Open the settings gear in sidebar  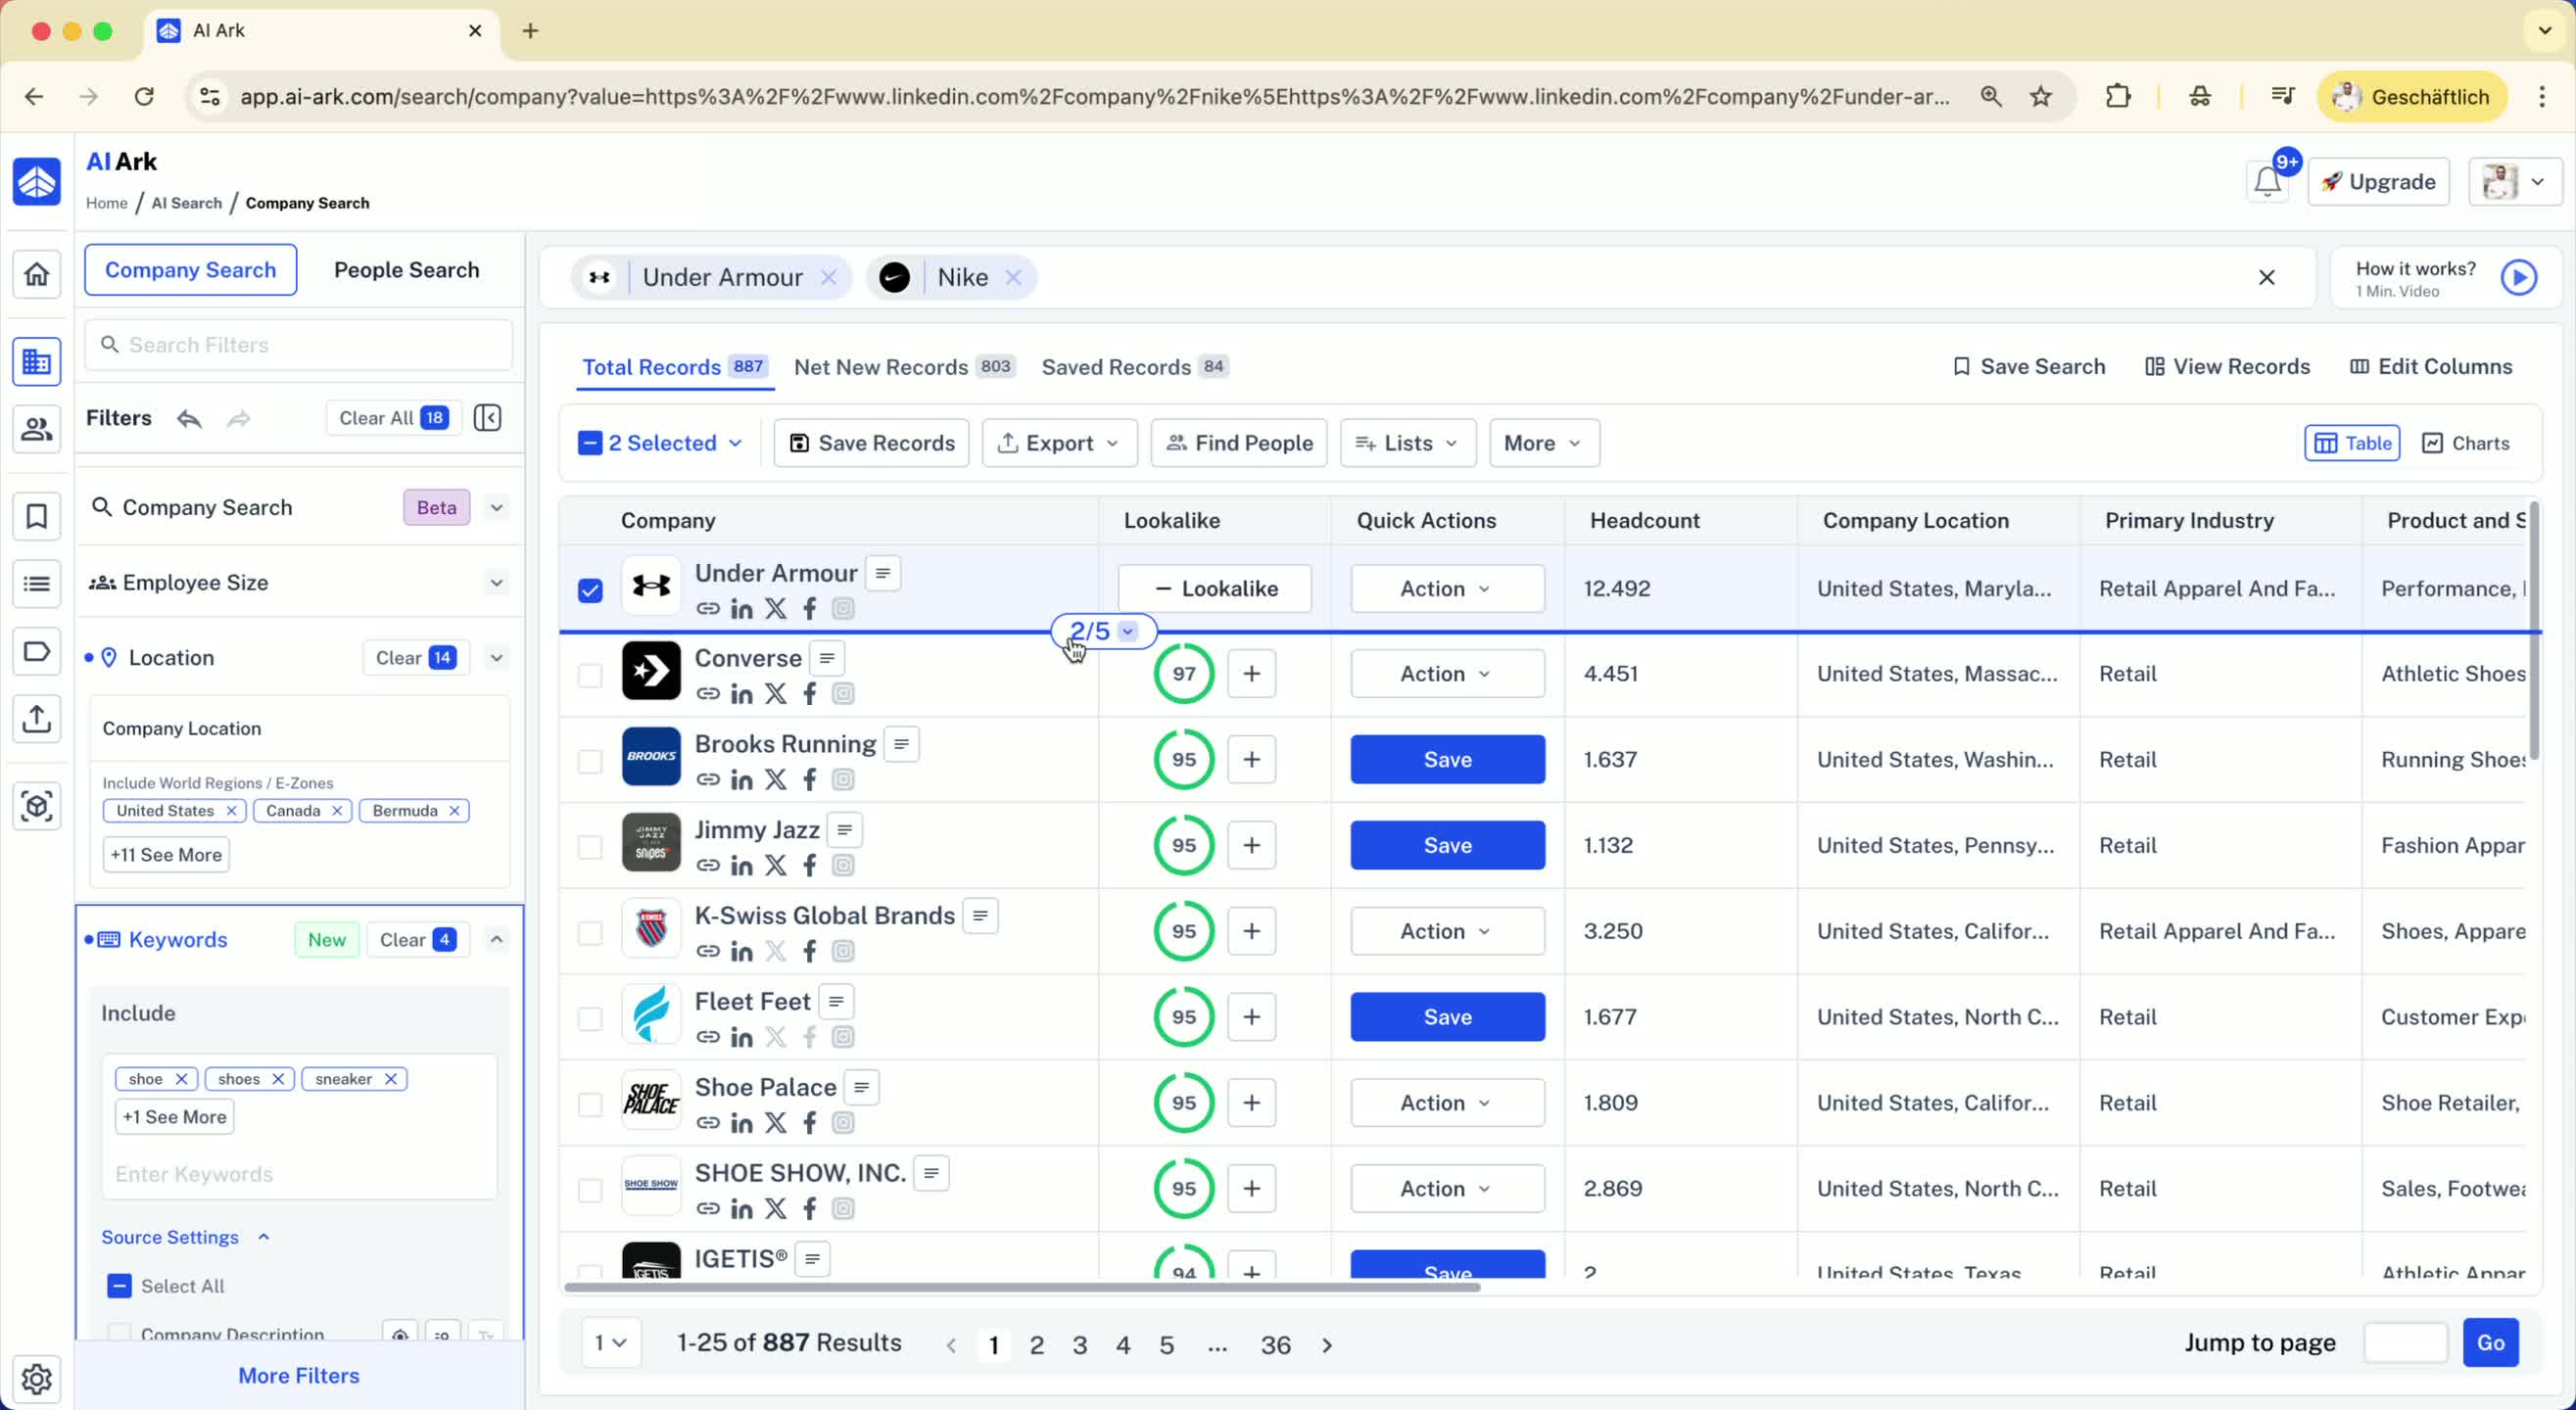(x=37, y=1378)
